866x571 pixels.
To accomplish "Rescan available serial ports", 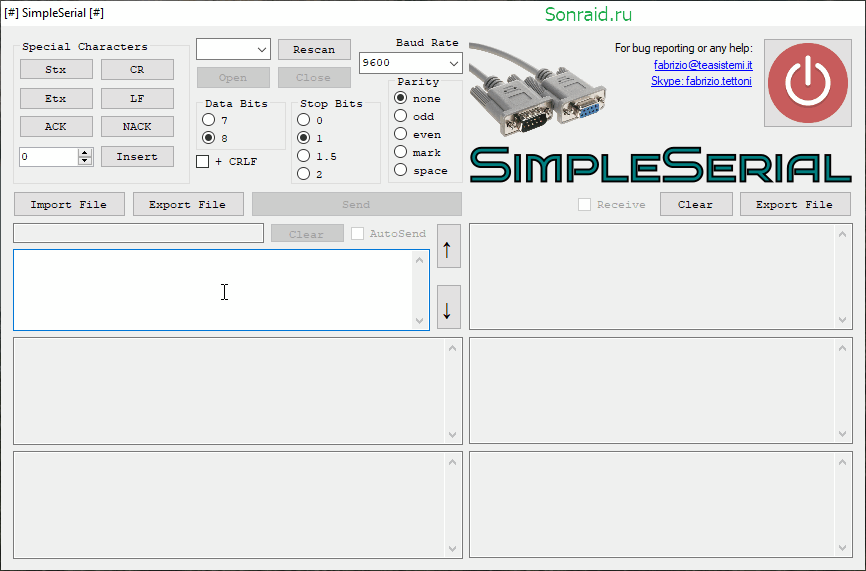I will (314, 49).
